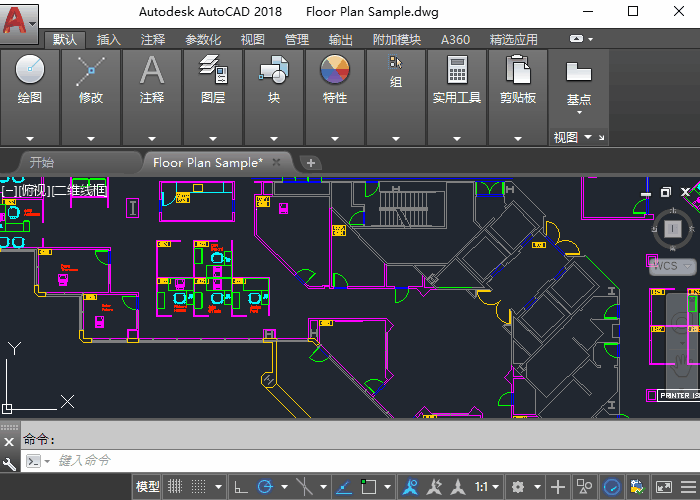Switch to the 视图 ribbon tab
The width and height of the screenshot is (700, 500).
[x=253, y=40]
